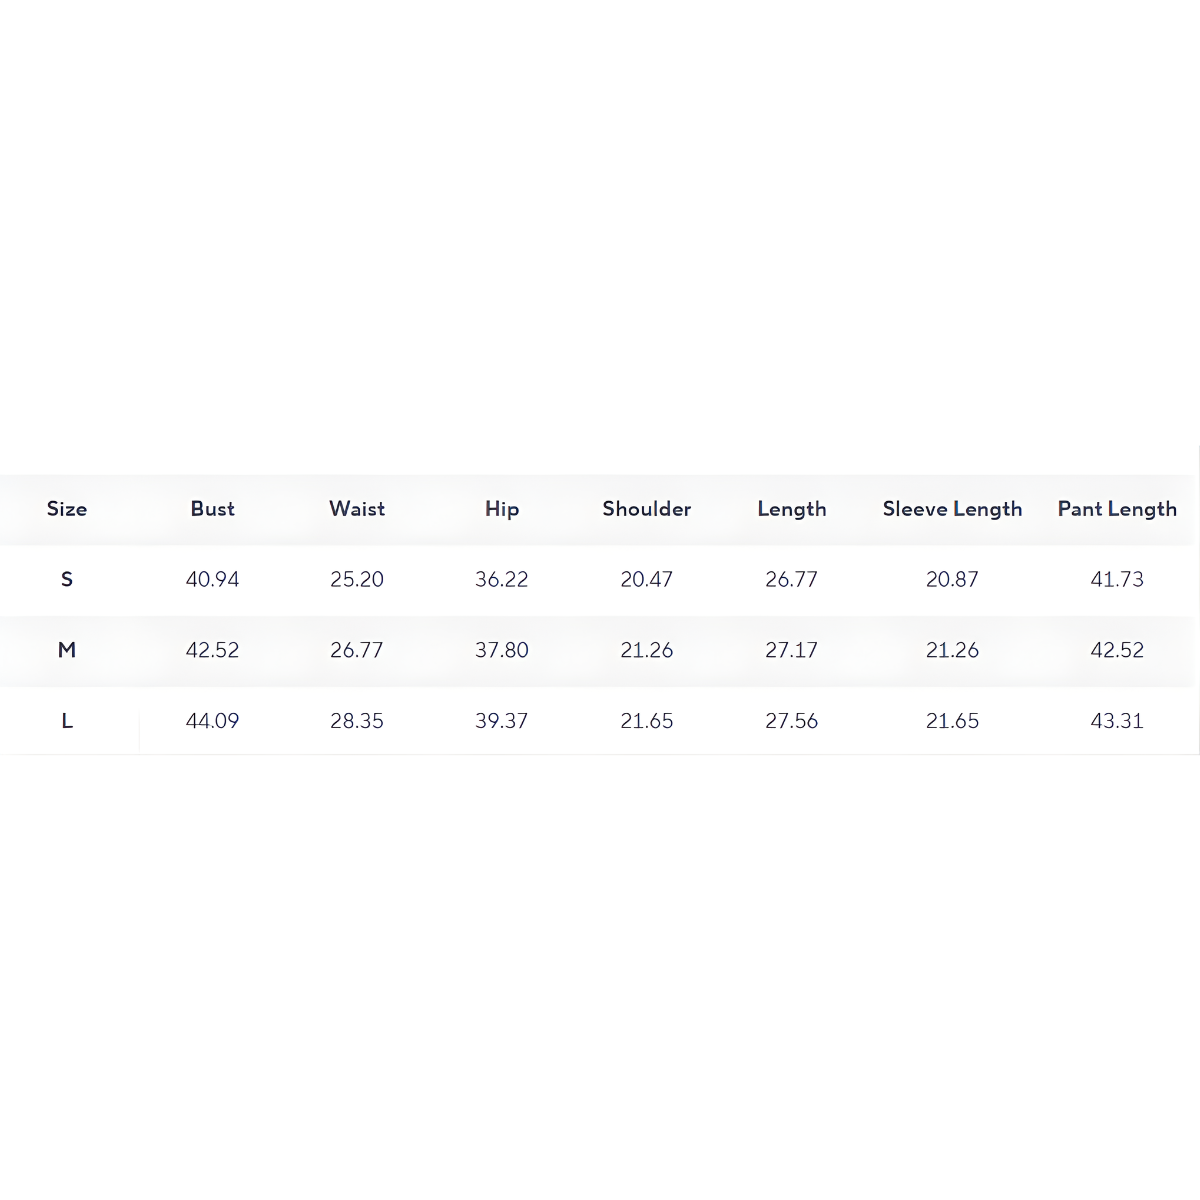Image resolution: width=1200 pixels, height=1200 pixels.
Task: Select the Waist column header
Action: pyautogui.click(x=357, y=509)
